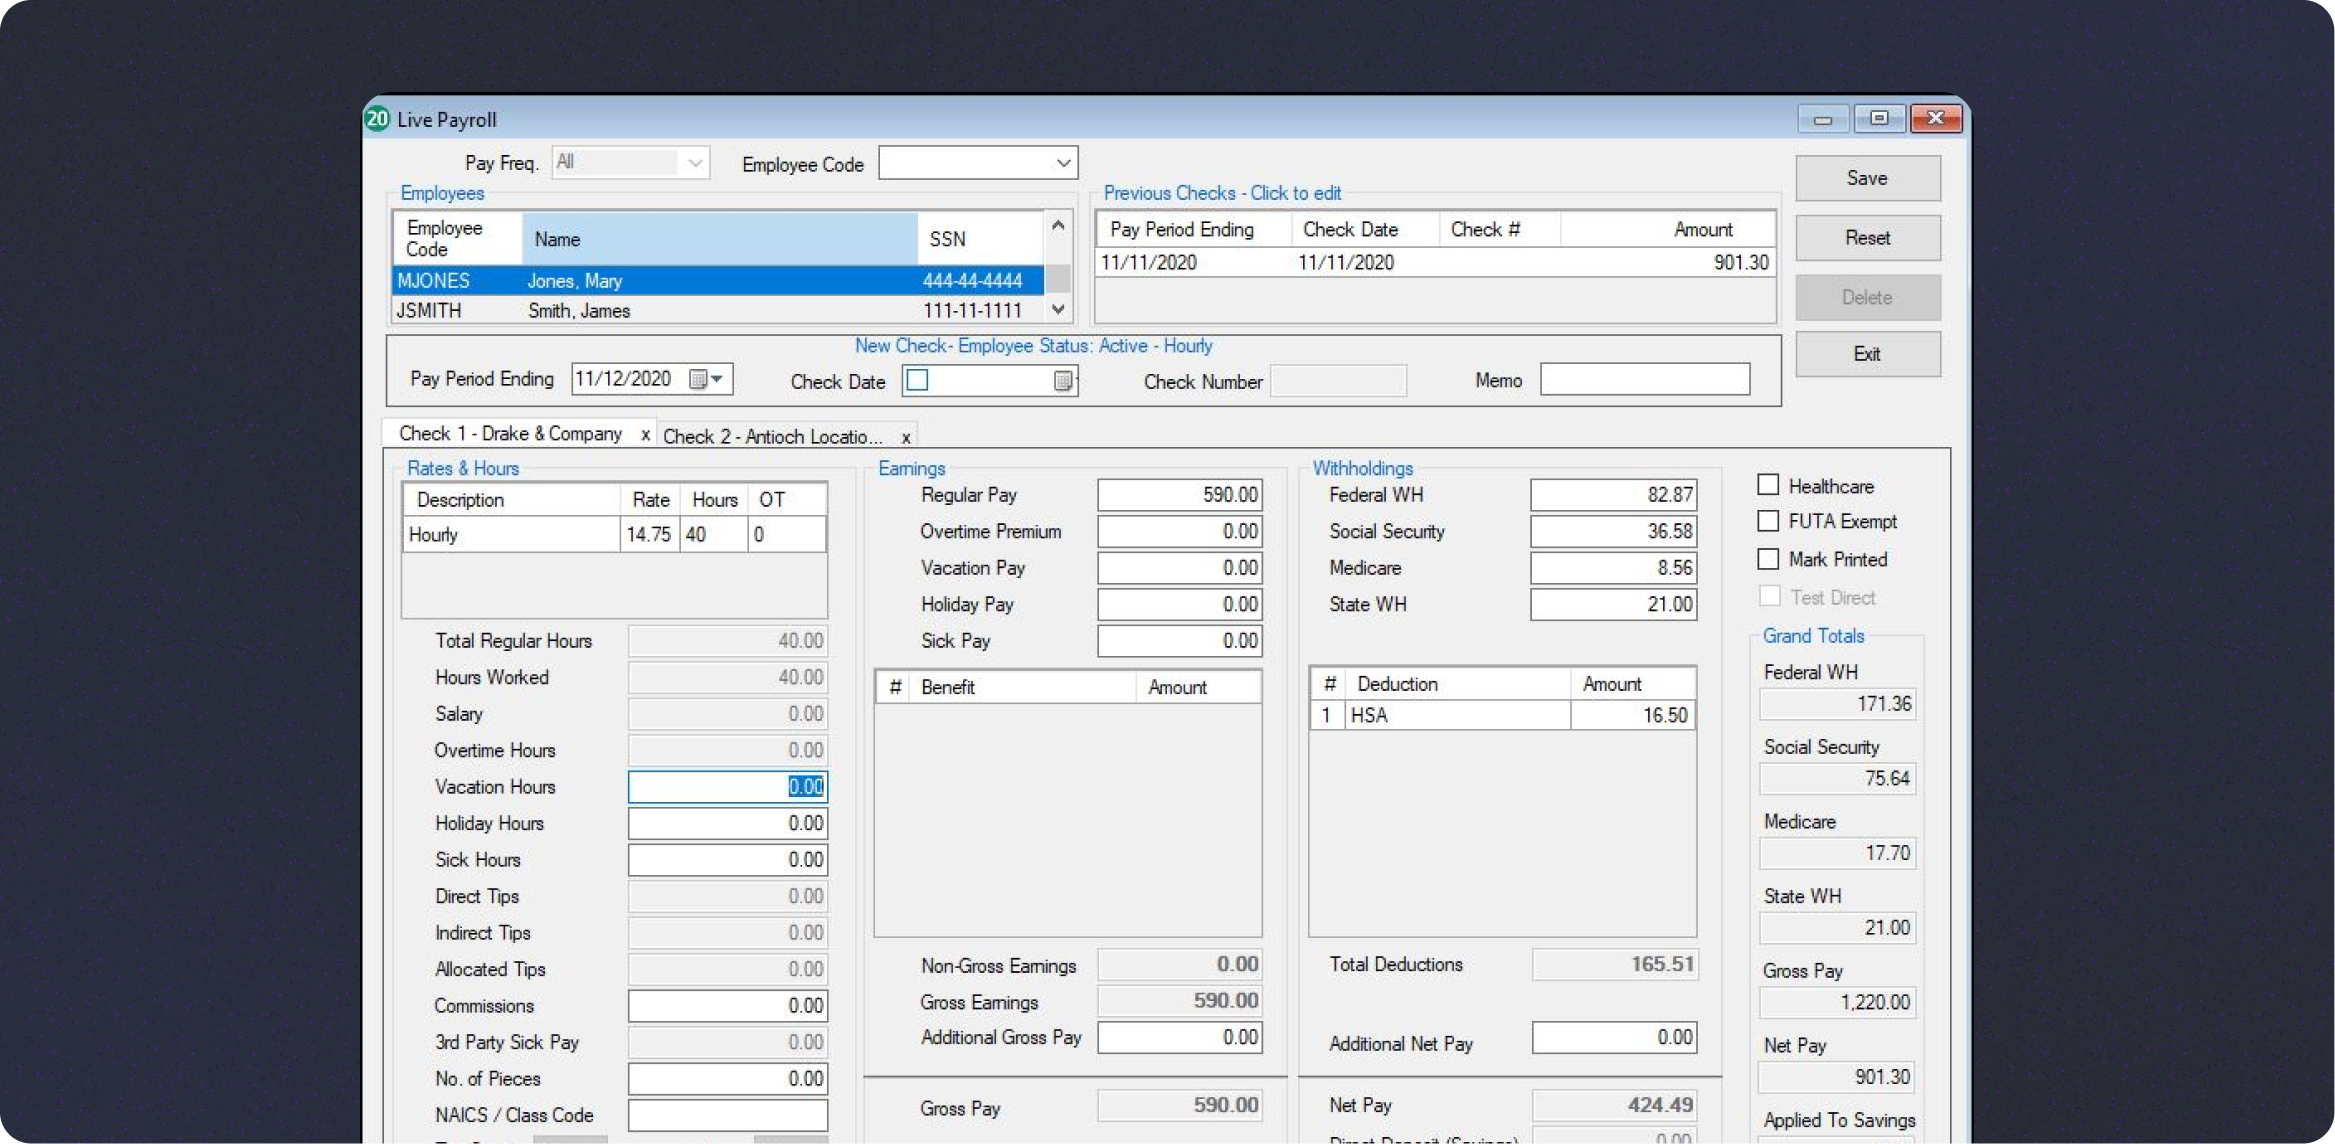
Task: Close the Check 2 - Antioch Location tab
Action: point(906,438)
